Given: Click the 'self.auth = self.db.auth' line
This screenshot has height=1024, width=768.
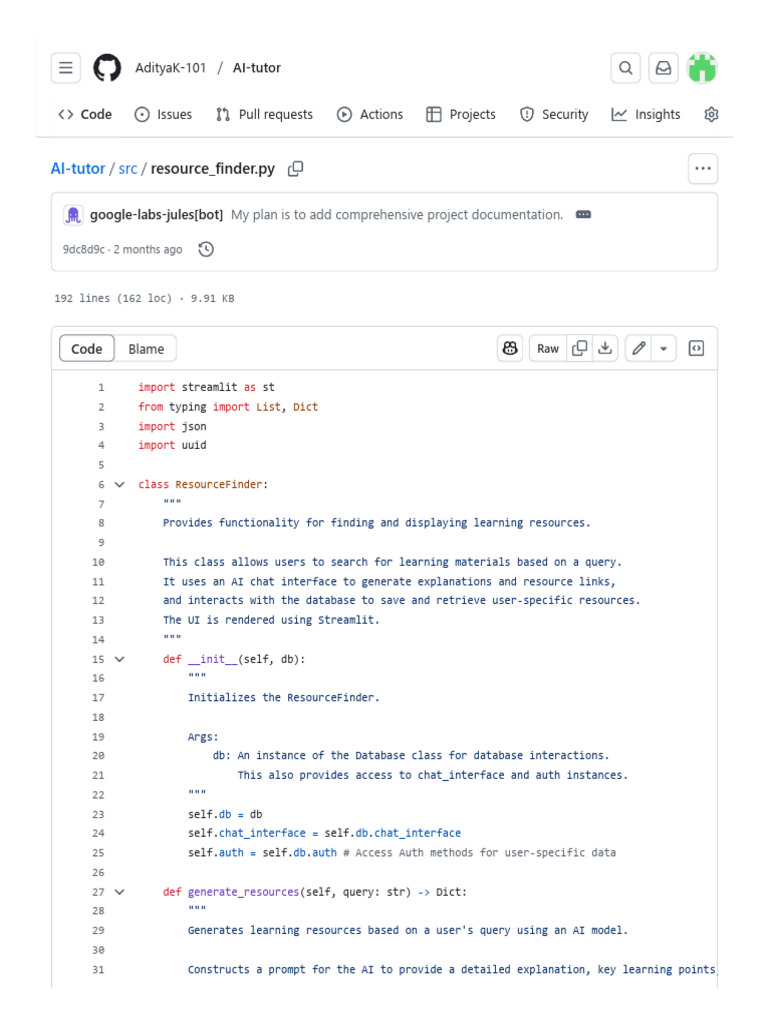Looking at the screenshot, I should click(263, 853).
